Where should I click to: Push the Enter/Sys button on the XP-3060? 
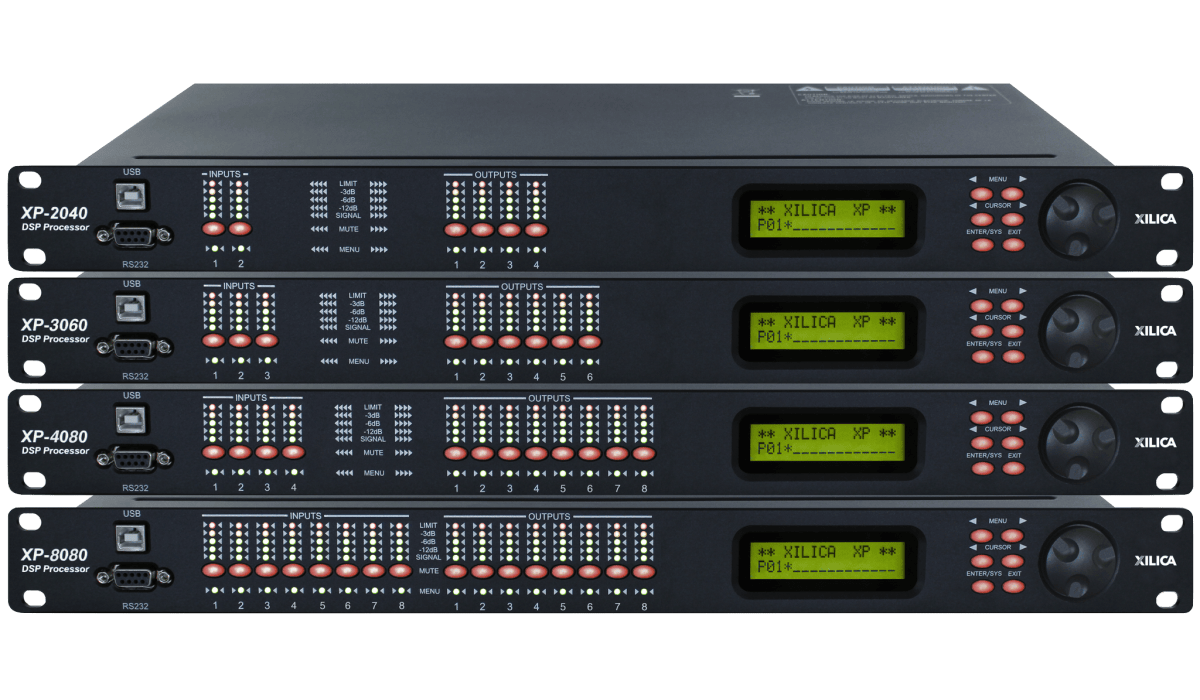(982, 356)
